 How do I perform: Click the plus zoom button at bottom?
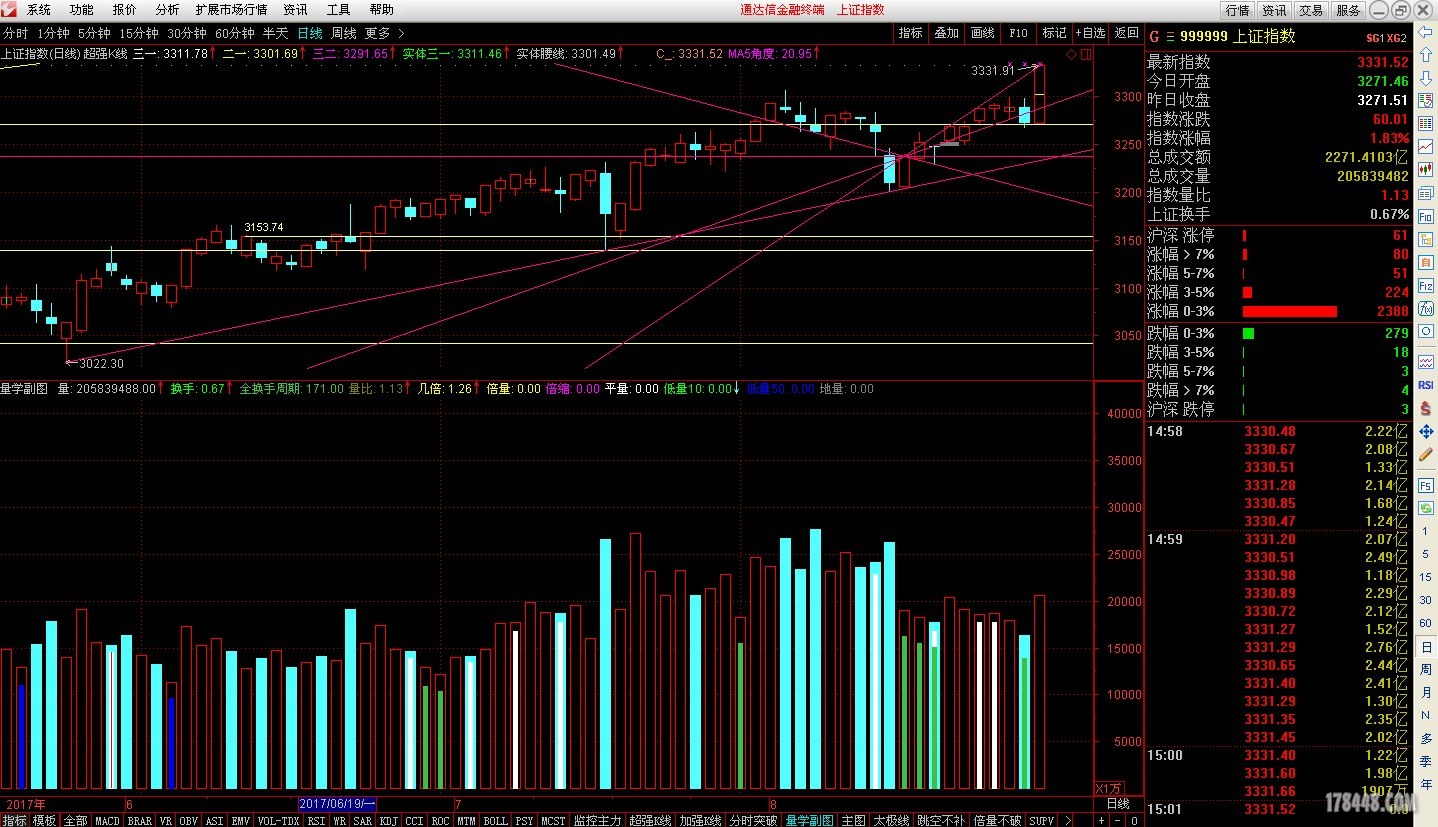pyautogui.click(x=1102, y=820)
